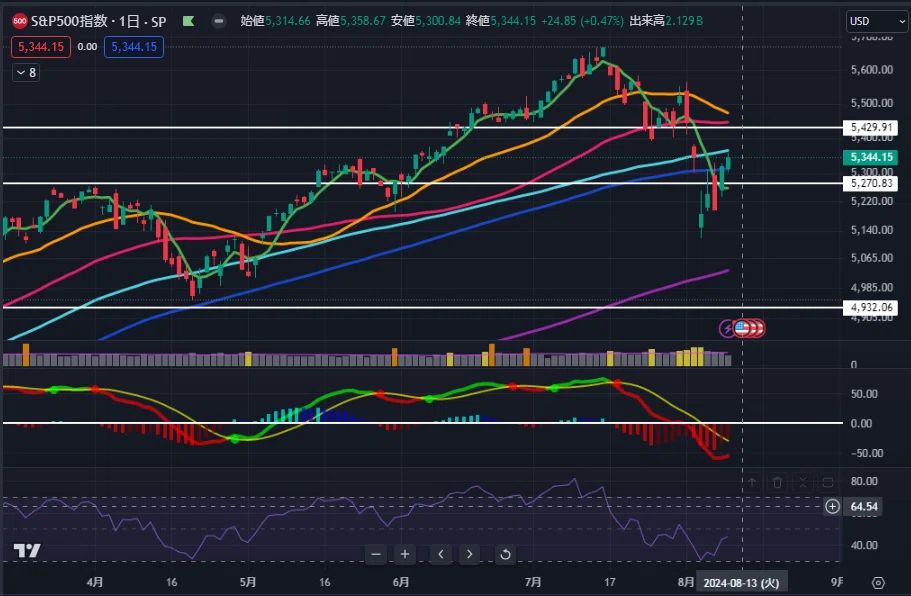This screenshot has height=596, width=911.
Task: Move chart right with right chevron
Action: pos(469,554)
